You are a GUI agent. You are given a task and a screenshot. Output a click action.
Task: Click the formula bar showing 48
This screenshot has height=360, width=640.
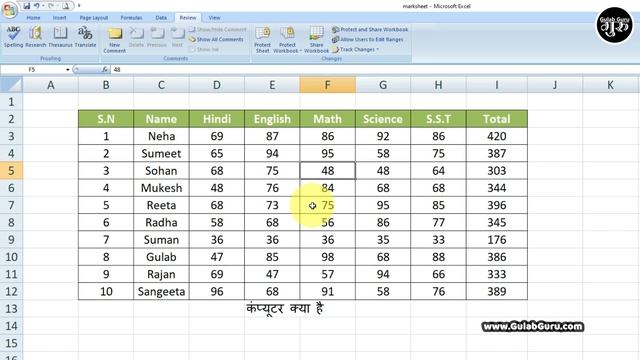pyautogui.click(x=376, y=70)
